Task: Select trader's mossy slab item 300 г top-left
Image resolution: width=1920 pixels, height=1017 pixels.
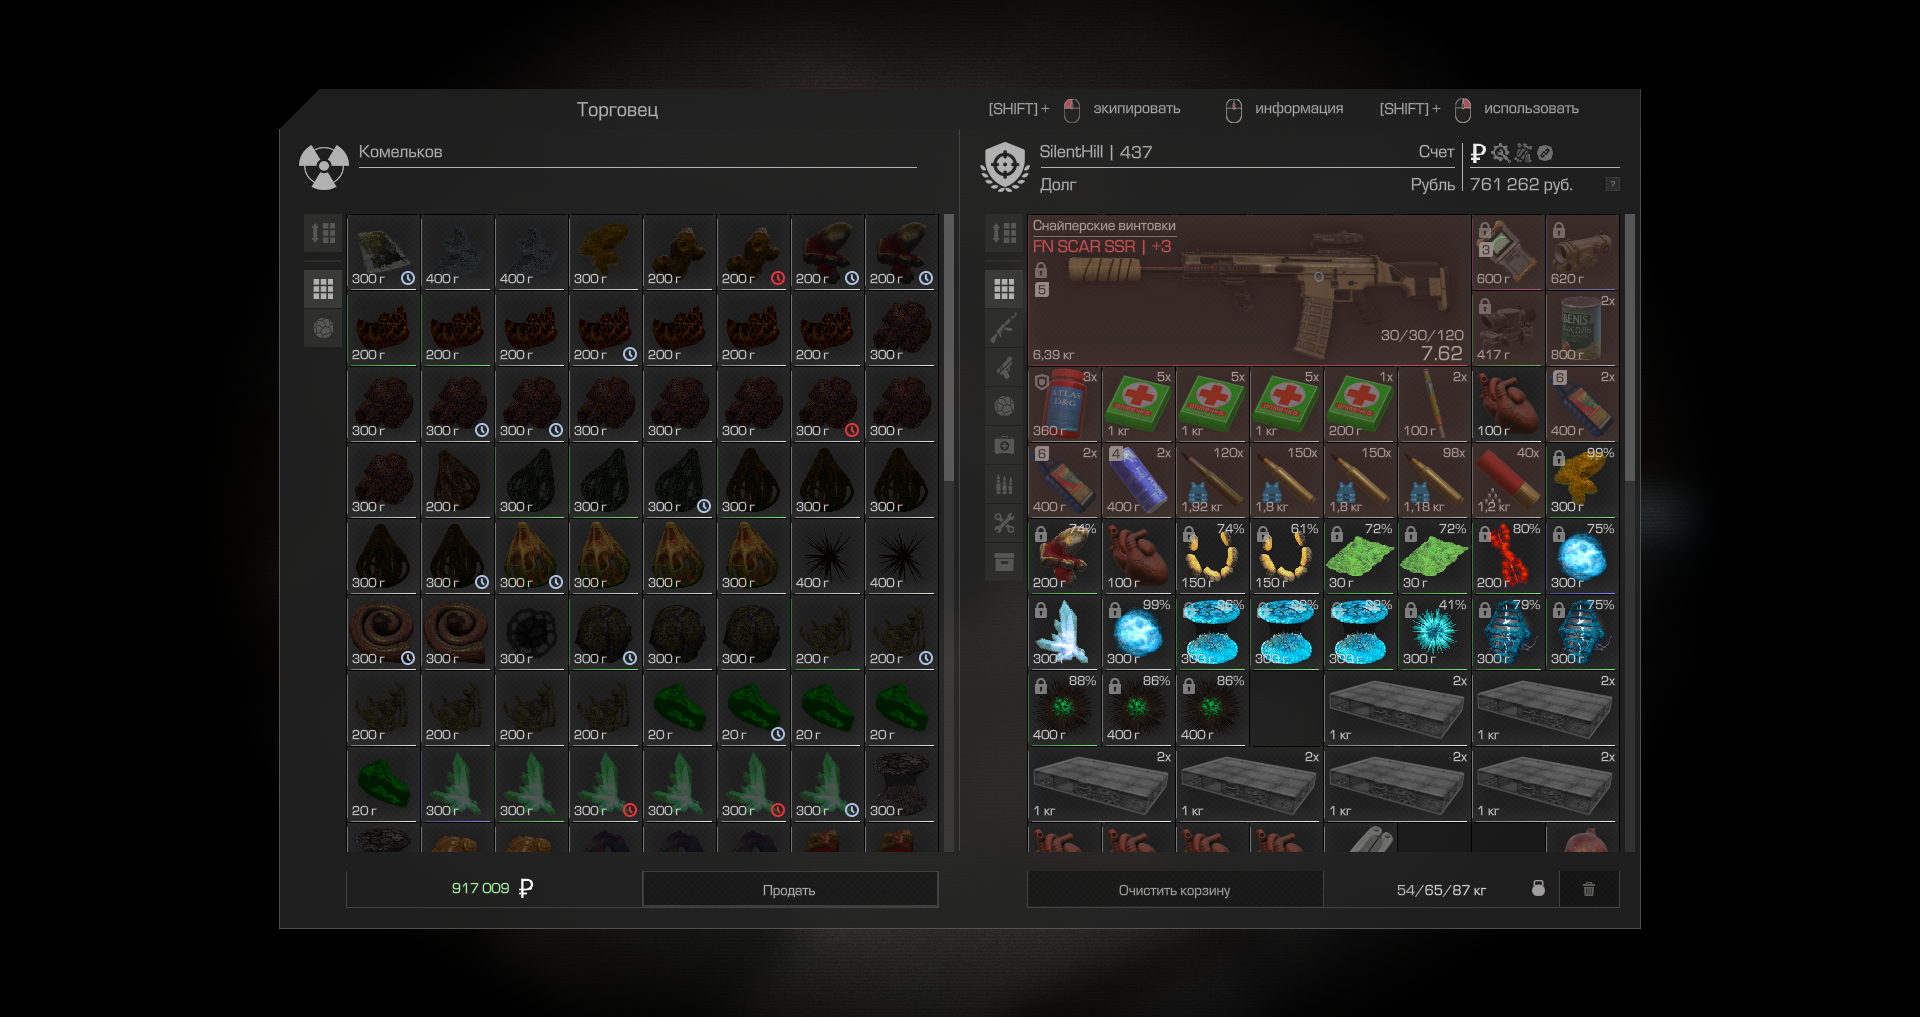Action: [382, 252]
